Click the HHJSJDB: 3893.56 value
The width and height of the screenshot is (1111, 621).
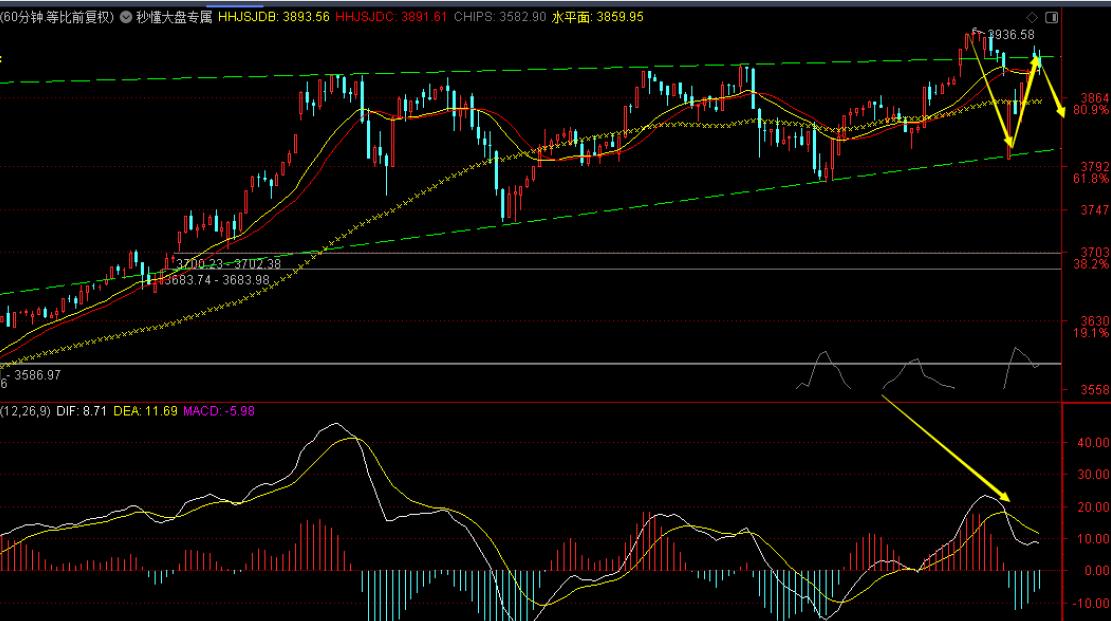273,17
